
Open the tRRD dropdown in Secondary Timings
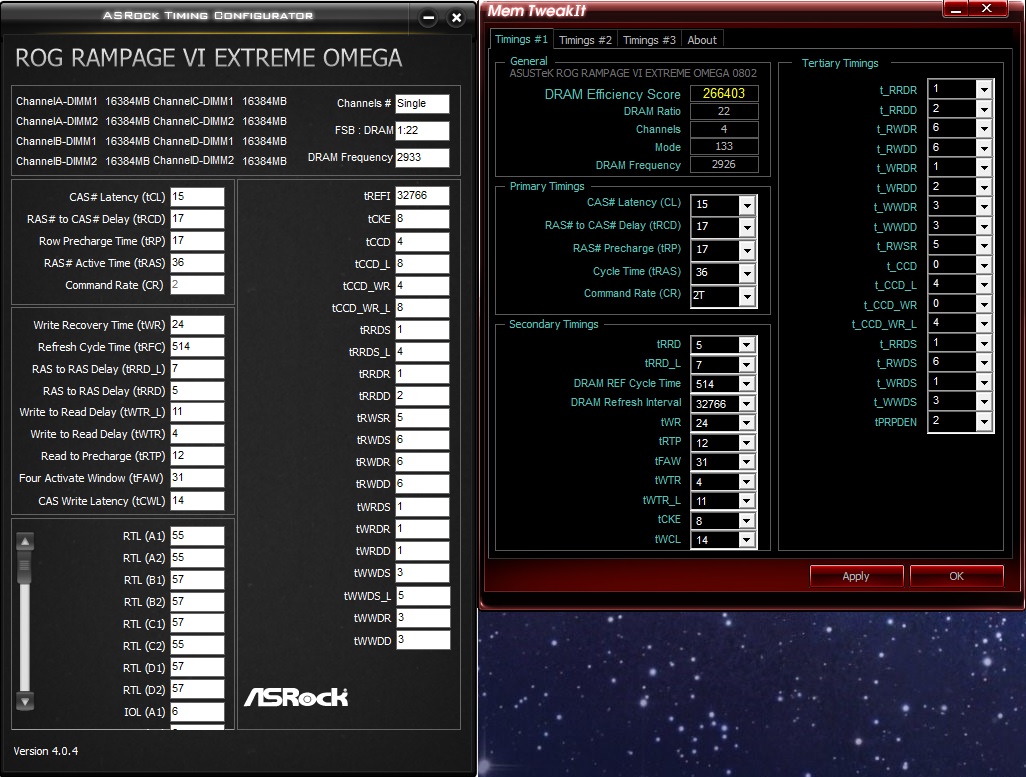pos(747,344)
